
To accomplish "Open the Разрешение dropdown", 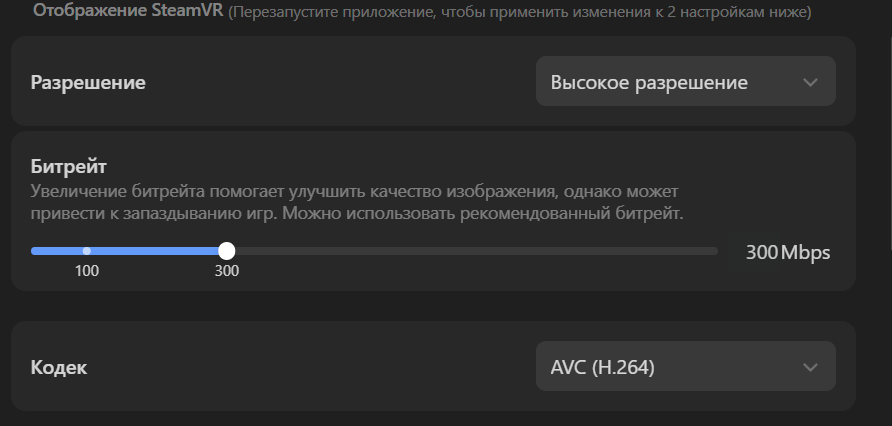I will (x=685, y=82).
